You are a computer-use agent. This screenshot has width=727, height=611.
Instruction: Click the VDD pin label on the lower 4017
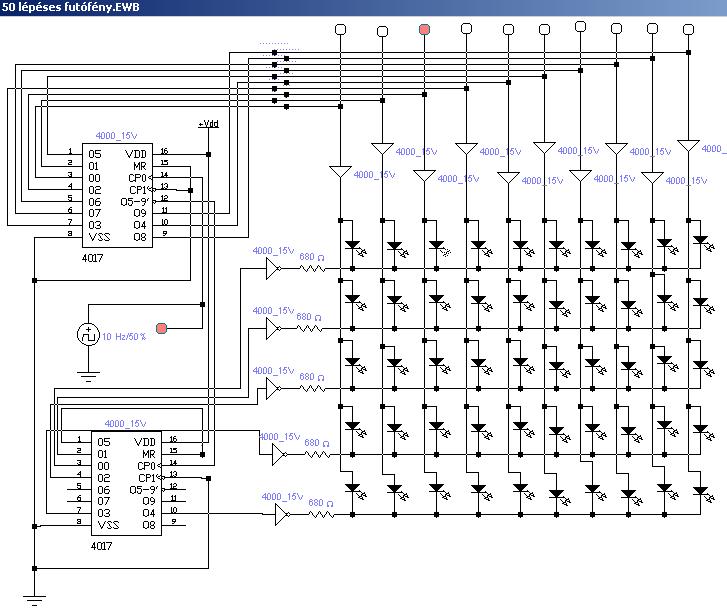tap(145, 442)
